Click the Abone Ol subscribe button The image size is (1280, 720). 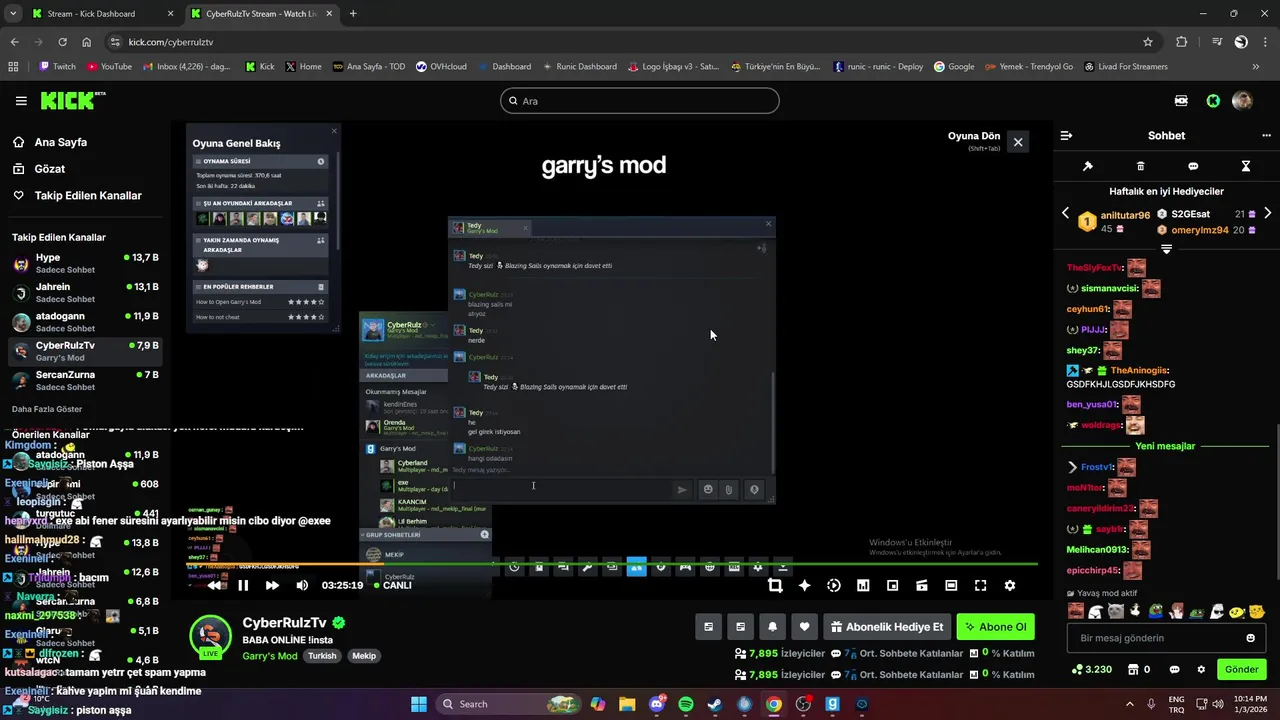pyautogui.click(x=995, y=627)
